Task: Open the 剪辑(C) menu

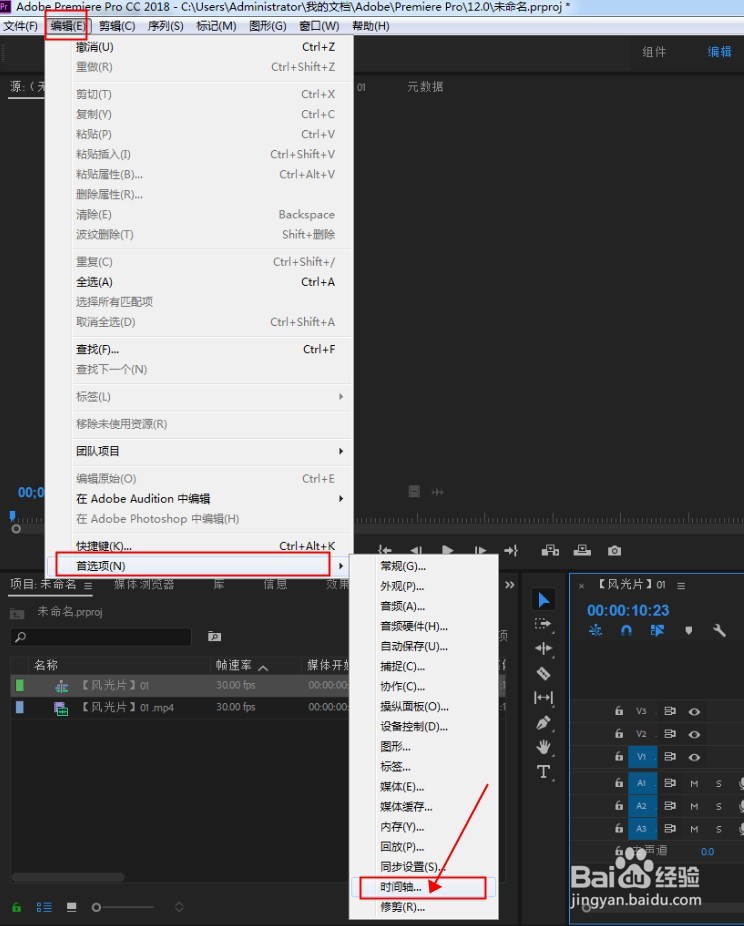Action: click(x=117, y=26)
